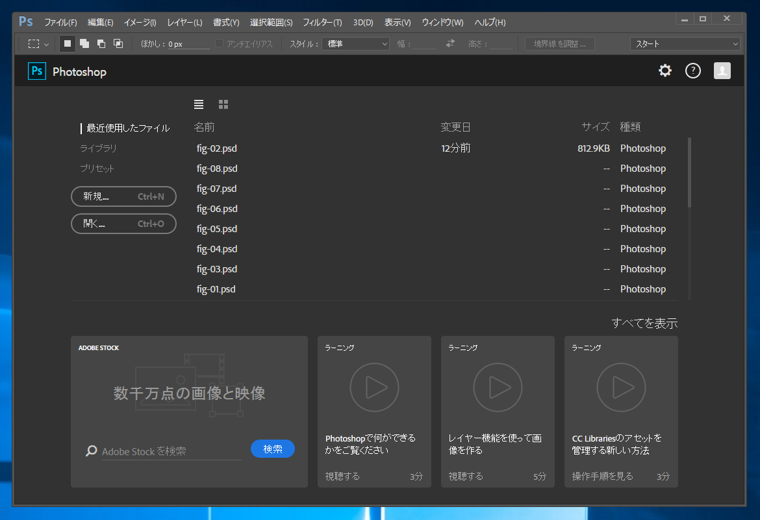The height and width of the screenshot is (520, 760).
Task: Open the 書式(Y) menu
Action: click(x=226, y=22)
